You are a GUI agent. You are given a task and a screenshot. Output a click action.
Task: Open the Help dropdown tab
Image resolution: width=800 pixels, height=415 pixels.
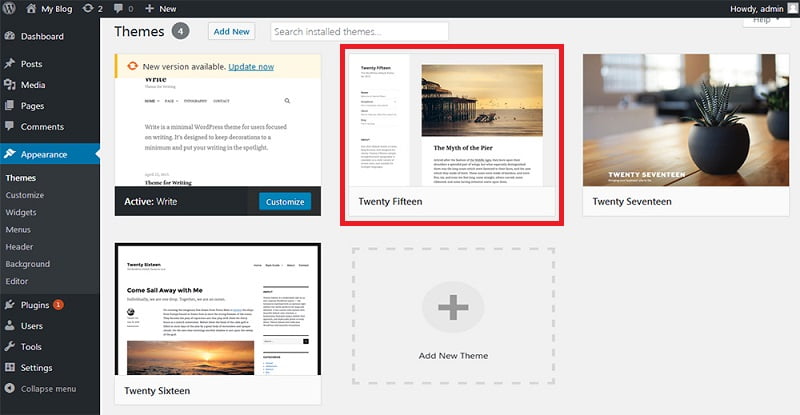point(766,20)
